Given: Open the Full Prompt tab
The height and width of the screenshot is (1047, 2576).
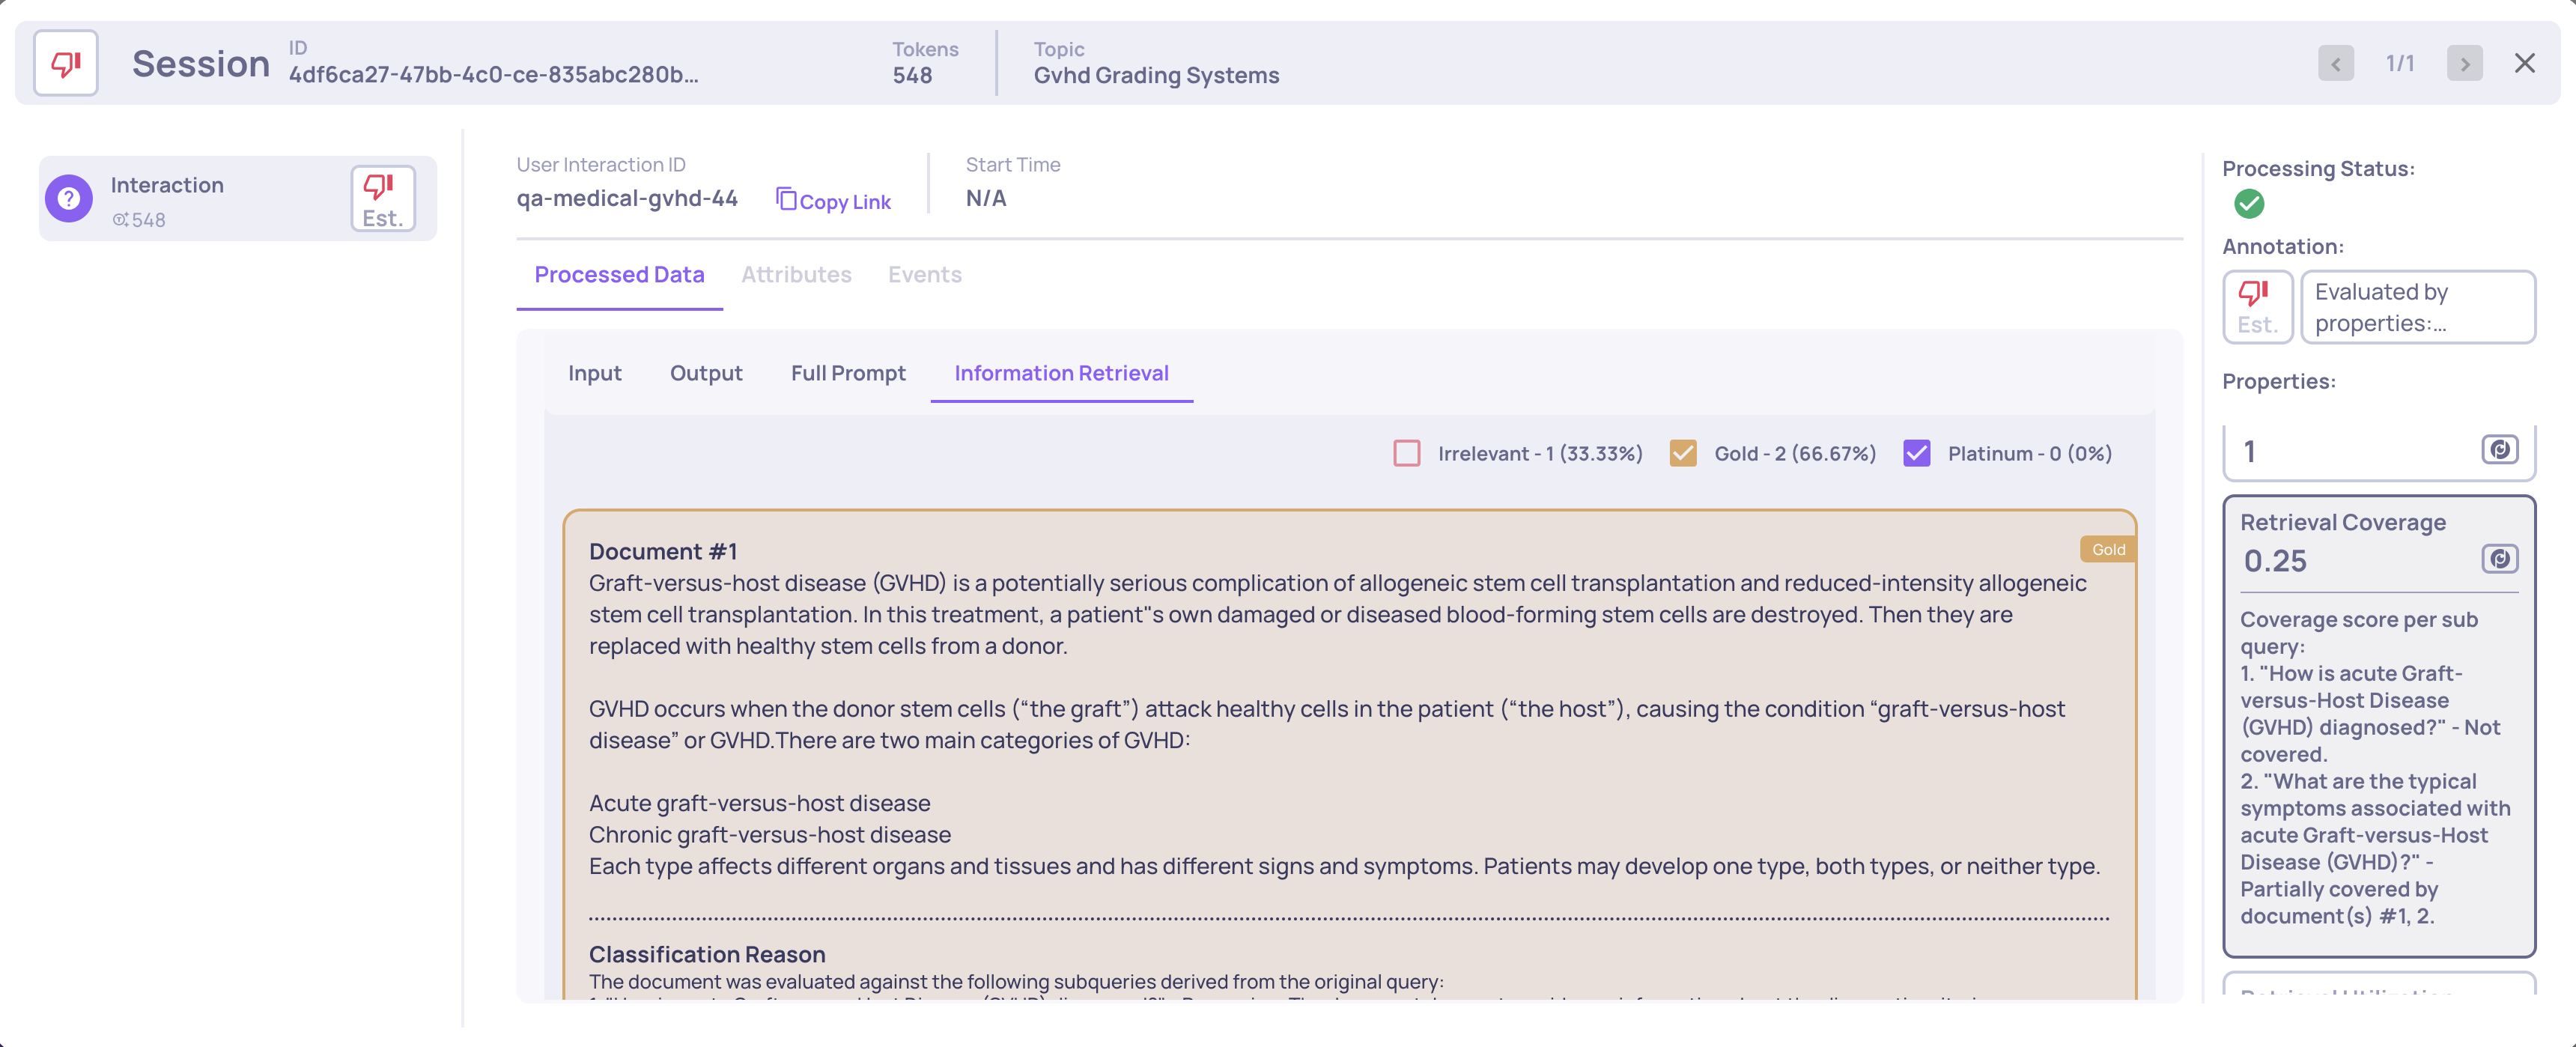Looking at the screenshot, I should click(x=848, y=374).
